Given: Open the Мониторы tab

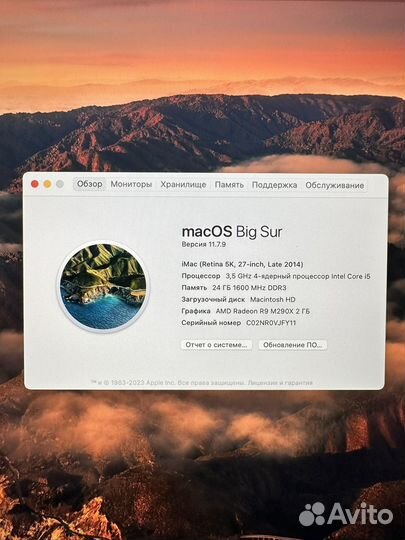Looking at the screenshot, I should [x=131, y=184].
